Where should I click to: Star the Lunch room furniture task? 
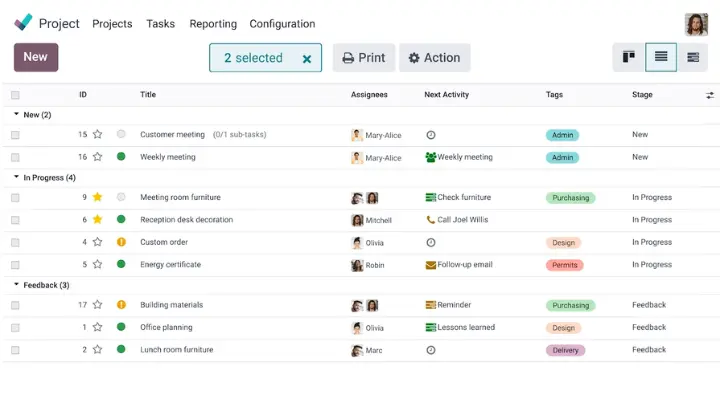97,350
